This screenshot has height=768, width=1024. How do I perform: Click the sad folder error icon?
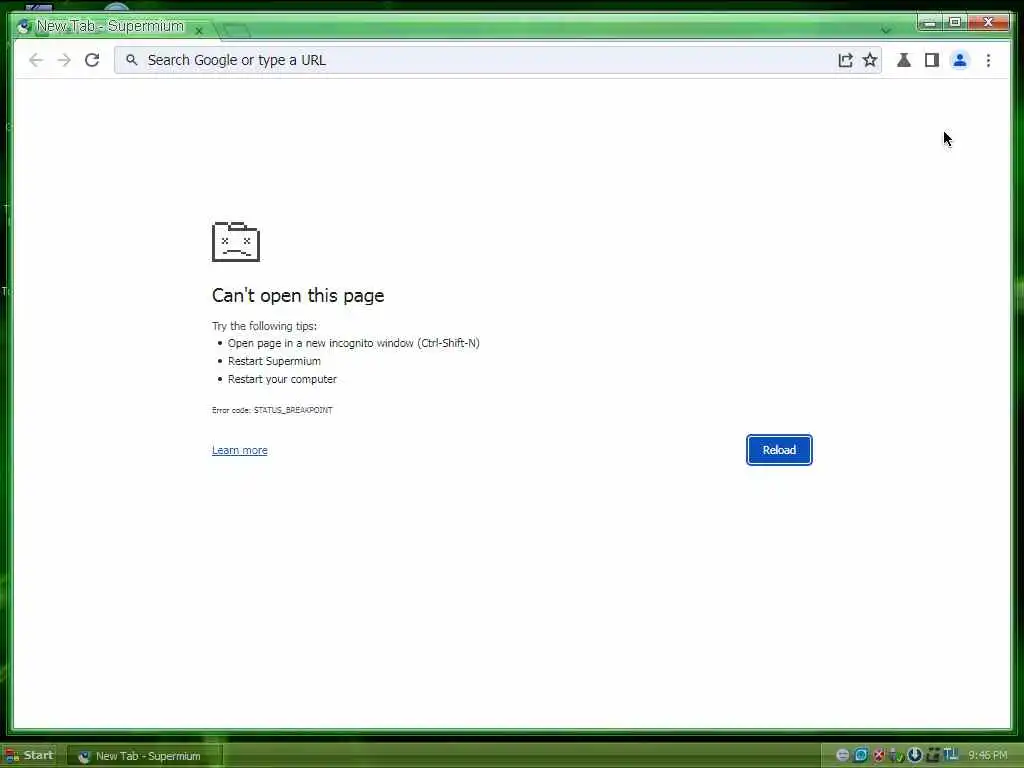(236, 242)
